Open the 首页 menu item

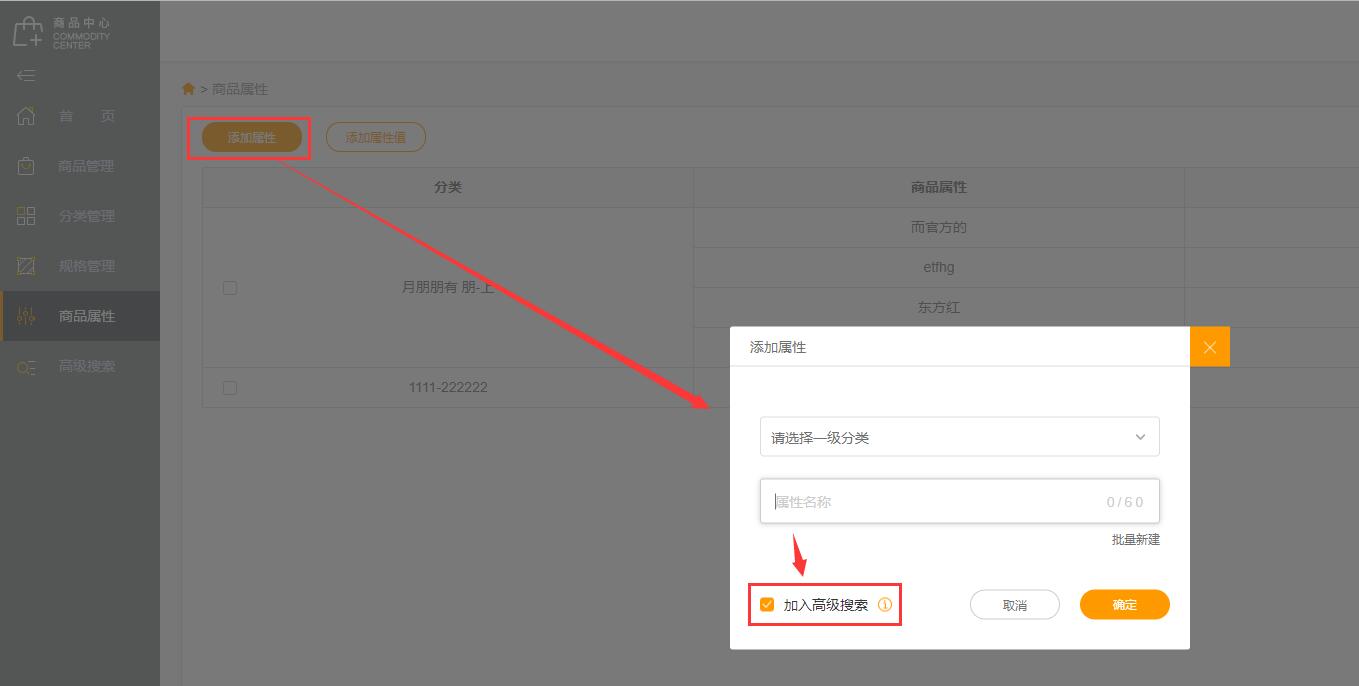pos(80,116)
